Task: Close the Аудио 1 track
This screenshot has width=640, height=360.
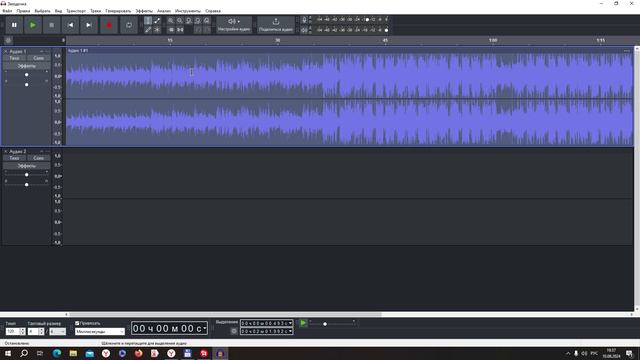Action: [x=5, y=51]
